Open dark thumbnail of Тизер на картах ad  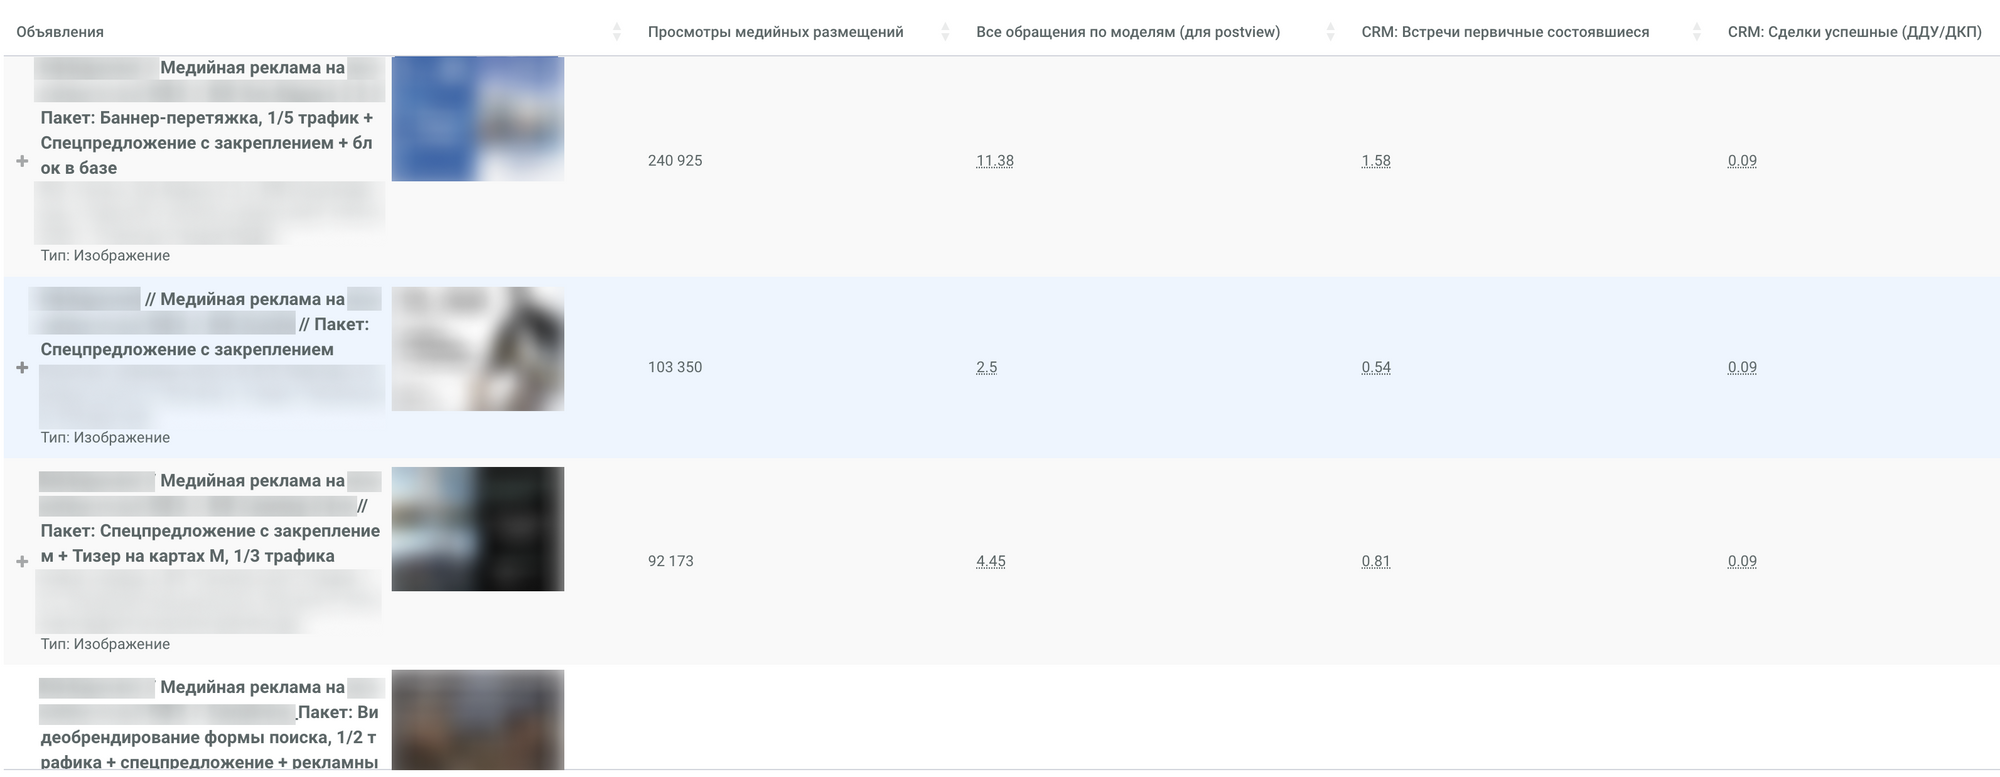tap(477, 529)
